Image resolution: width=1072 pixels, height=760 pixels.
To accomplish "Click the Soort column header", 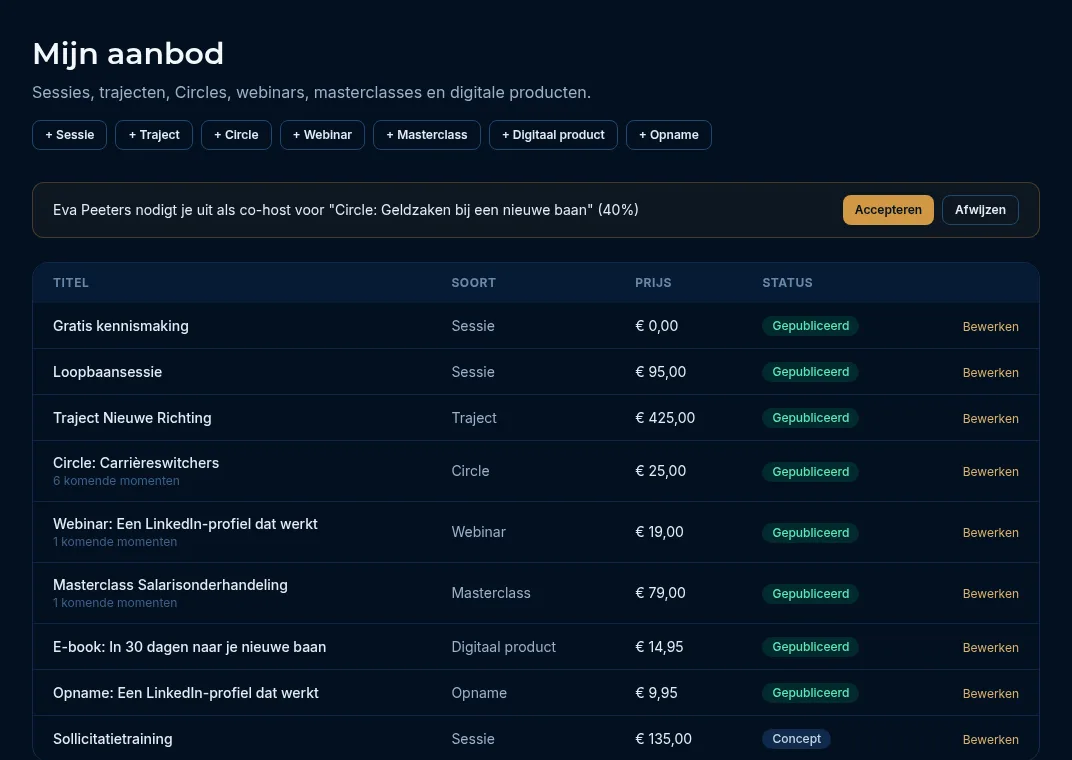I will [474, 282].
